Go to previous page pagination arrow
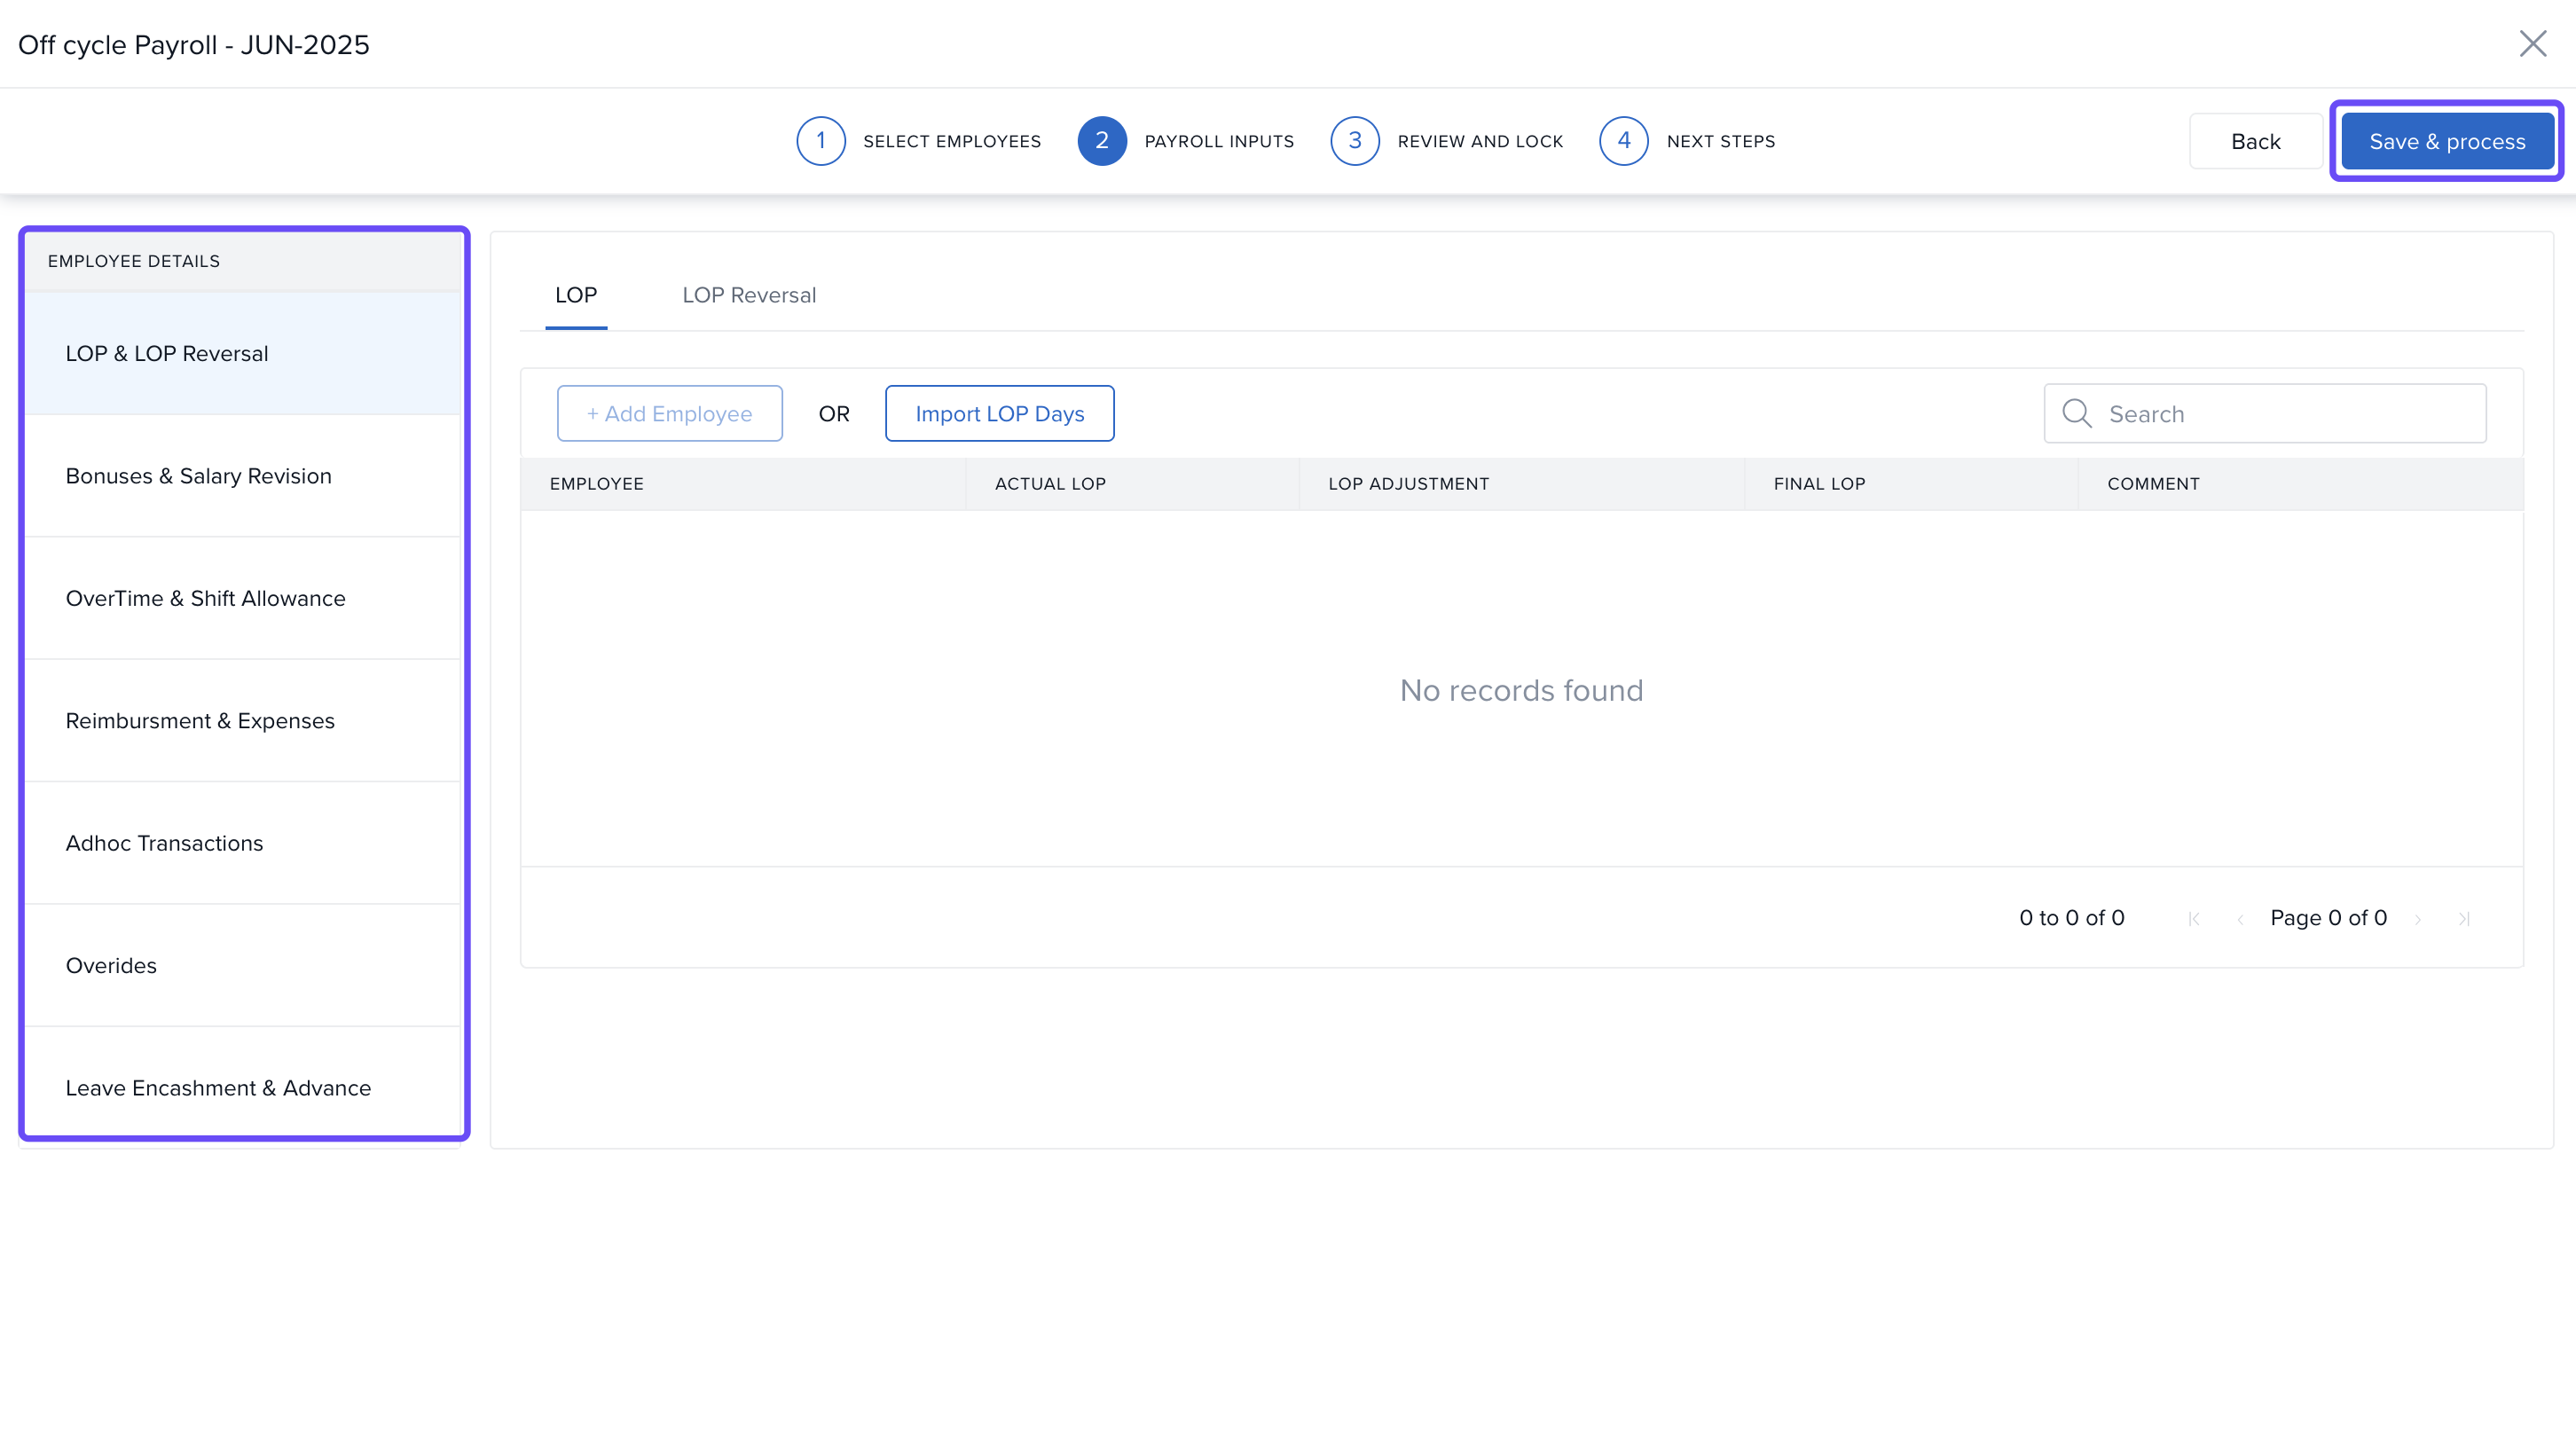Viewport: 2576px width, 1429px height. click(2240, 919)
